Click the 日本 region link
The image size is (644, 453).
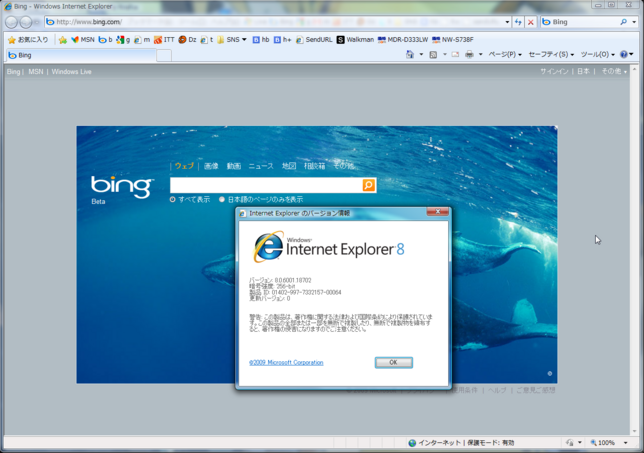click(x=583, y=71)
